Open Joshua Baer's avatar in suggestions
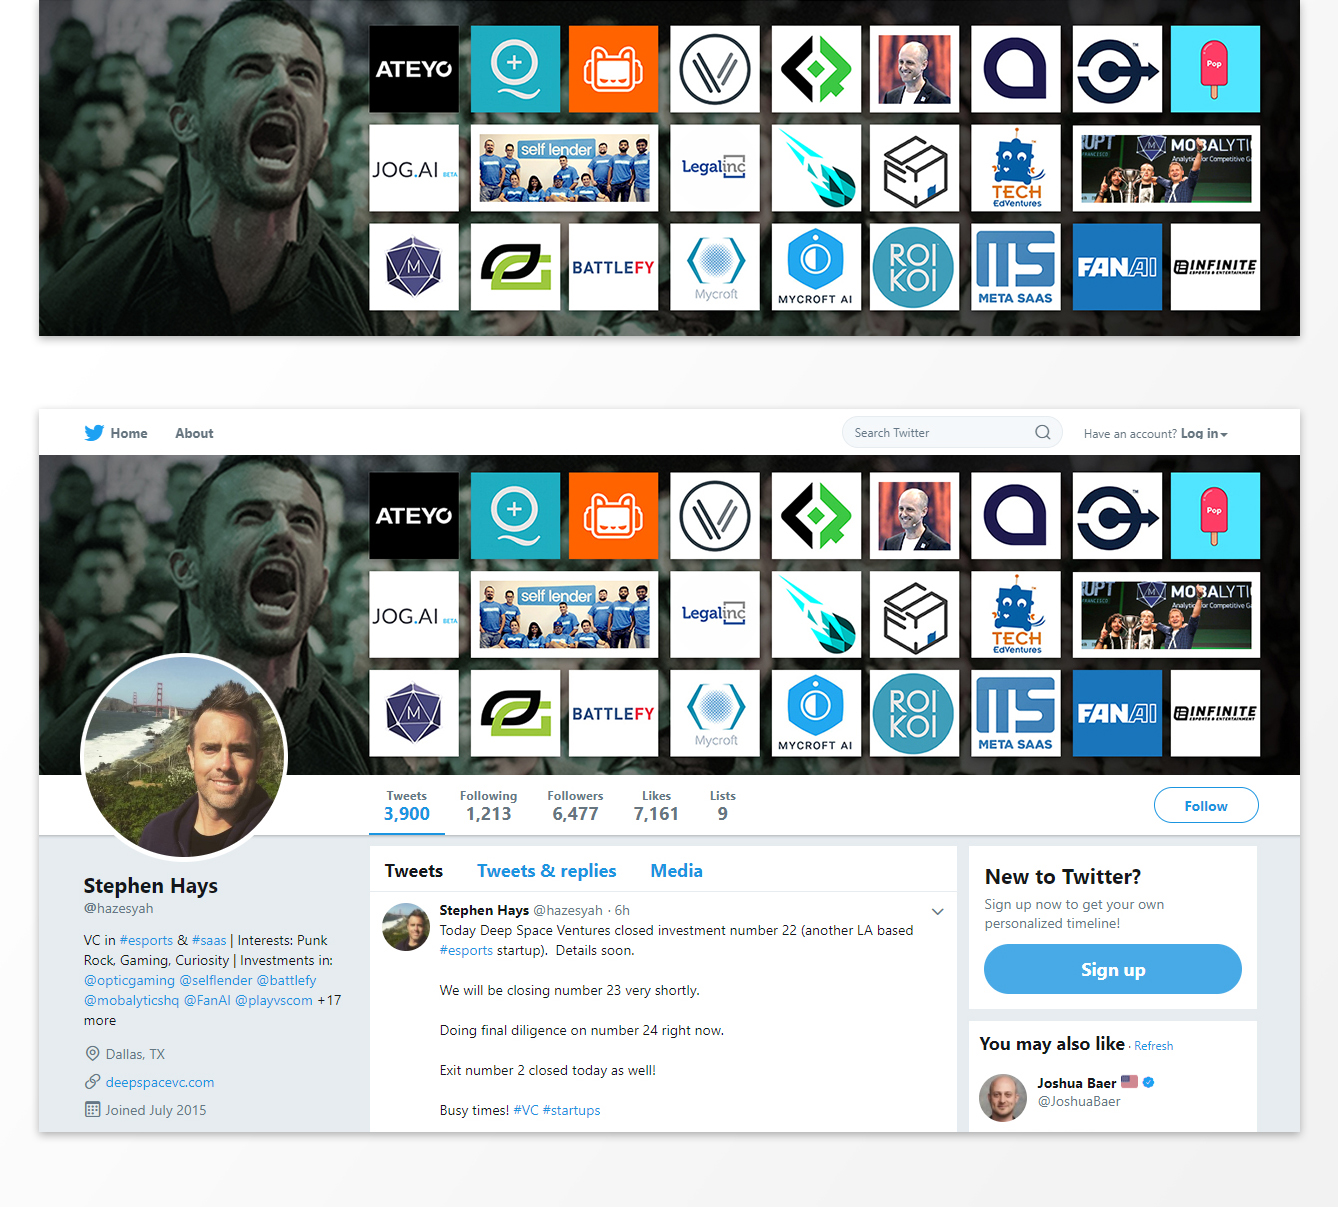 click(1003, 1097)
